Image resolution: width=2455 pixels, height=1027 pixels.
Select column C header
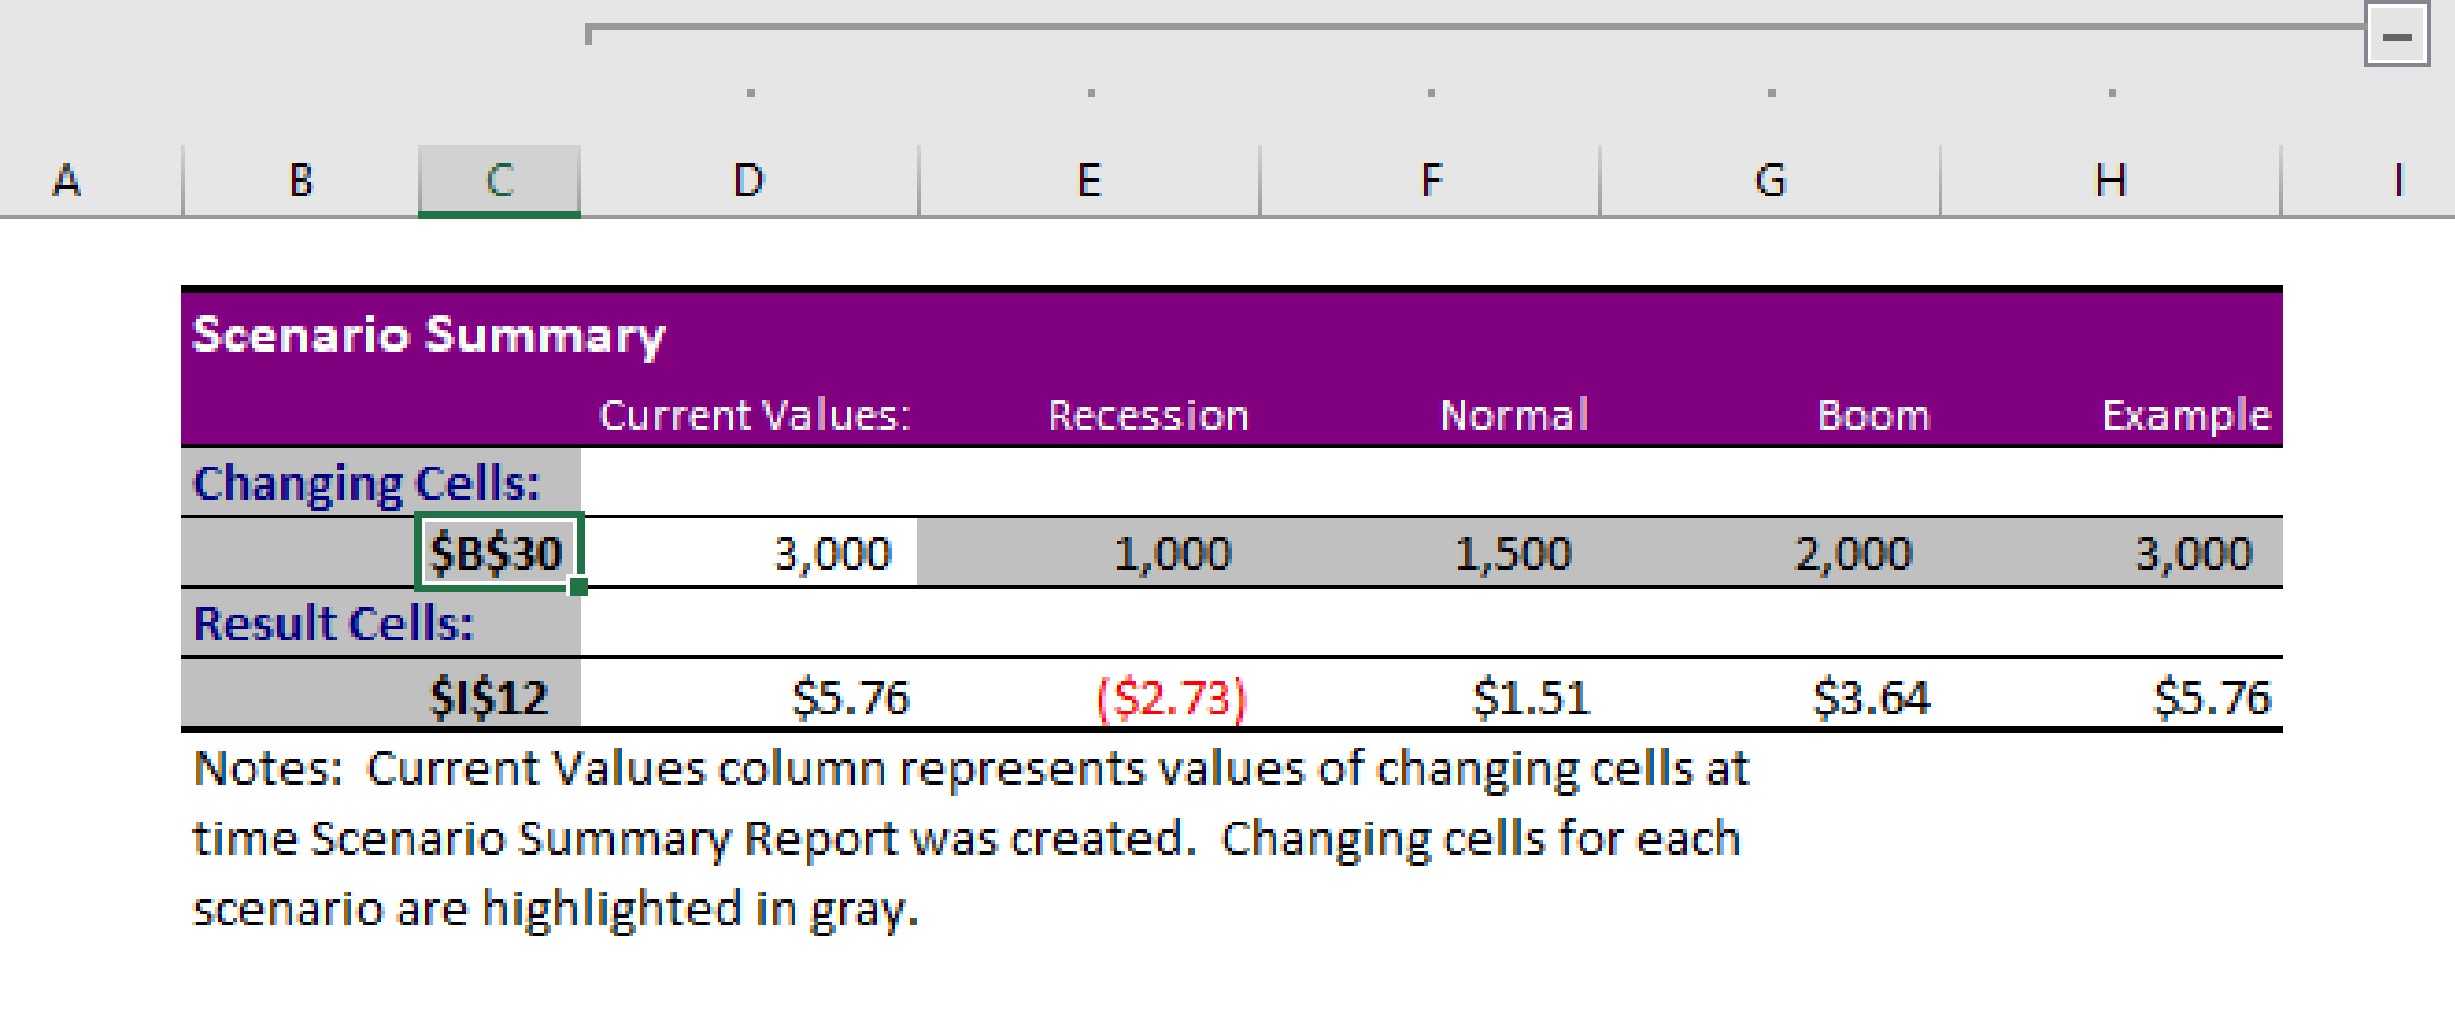[x=499, y=181]
